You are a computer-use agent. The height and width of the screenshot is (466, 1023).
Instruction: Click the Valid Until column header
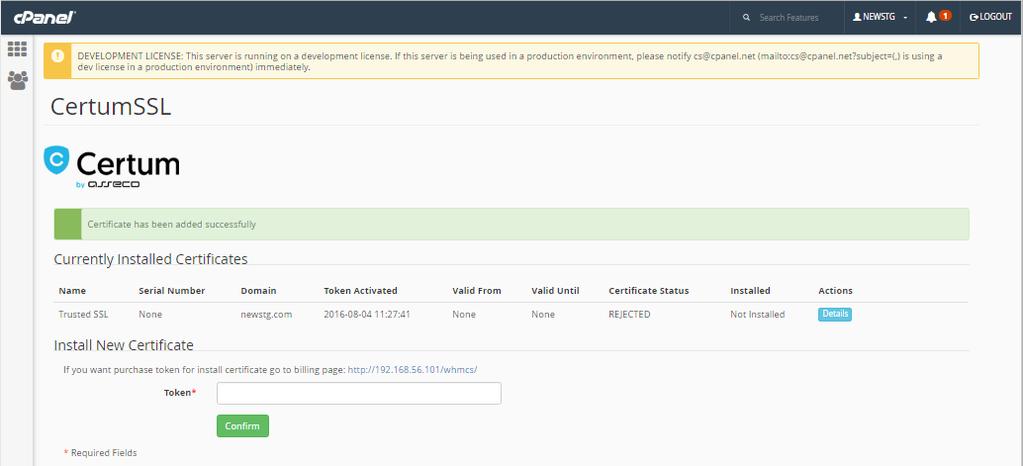tap(555, 290)
